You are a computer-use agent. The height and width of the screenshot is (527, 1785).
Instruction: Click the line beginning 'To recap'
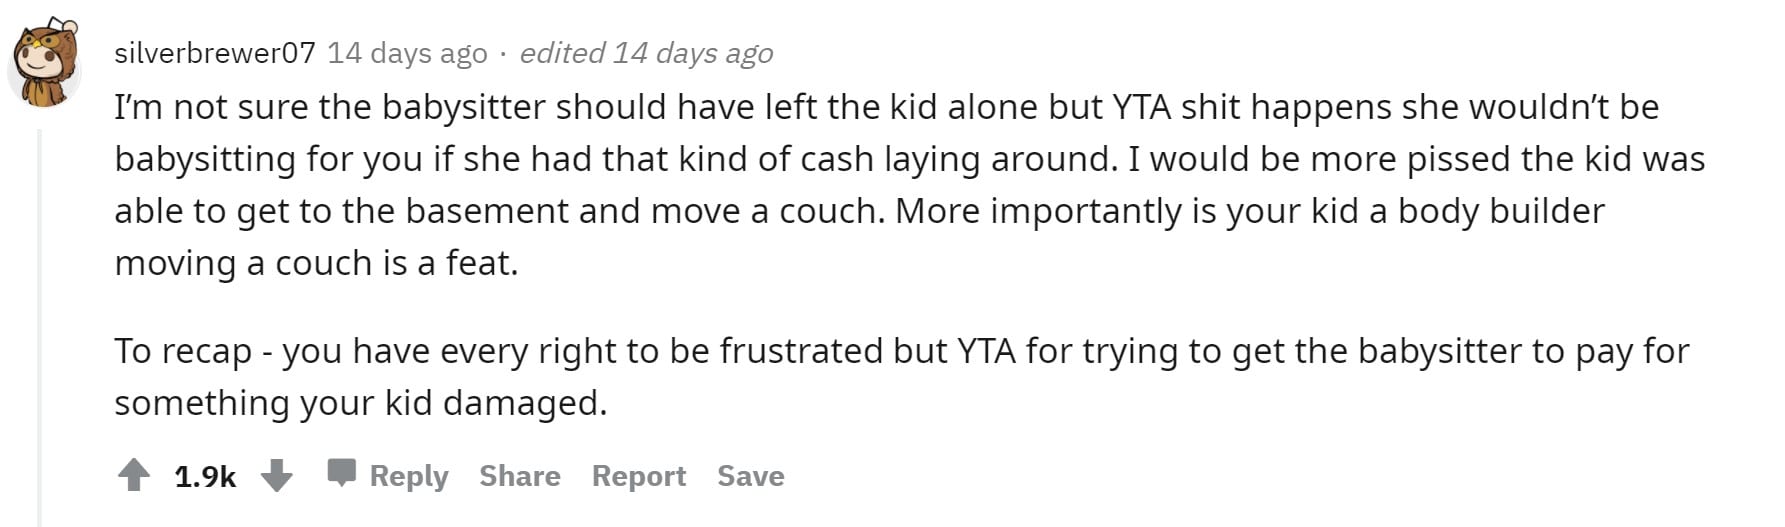[901, 351]
